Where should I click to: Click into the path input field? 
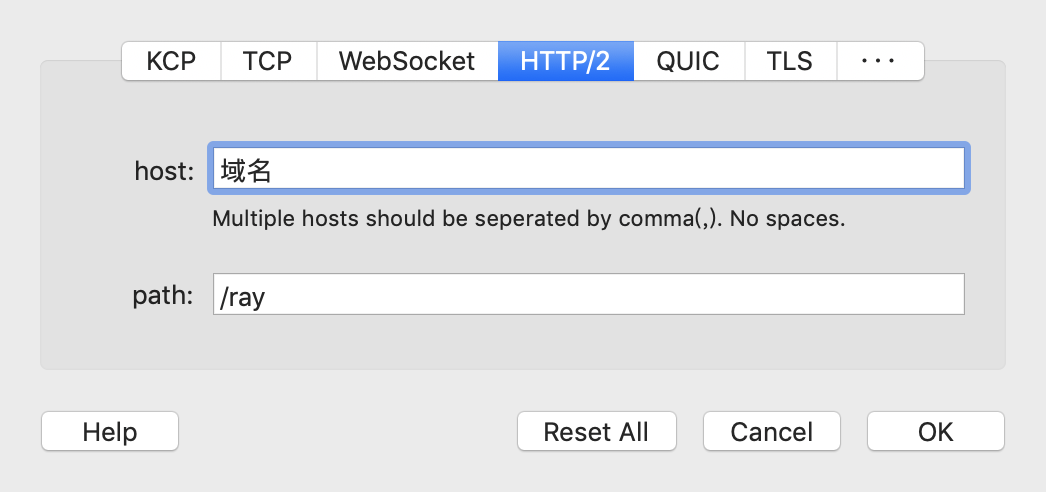click(x=588, y=294)
